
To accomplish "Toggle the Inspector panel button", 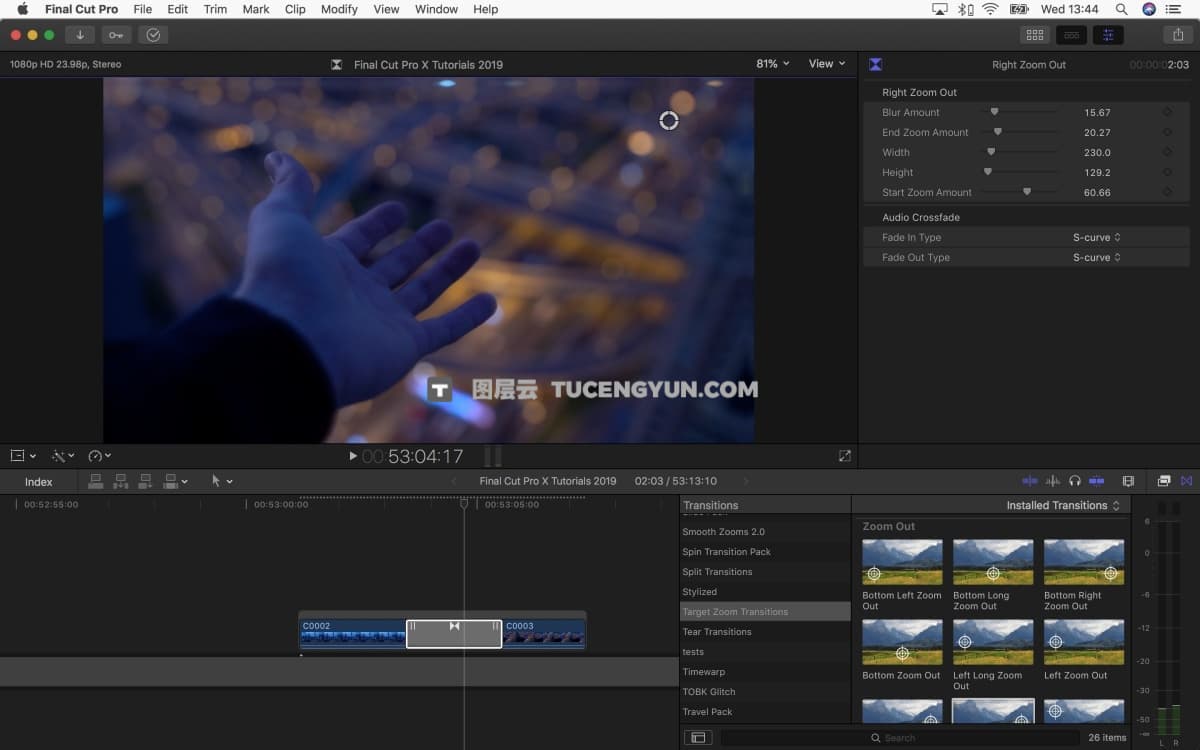I will [x=1107, y=35].
